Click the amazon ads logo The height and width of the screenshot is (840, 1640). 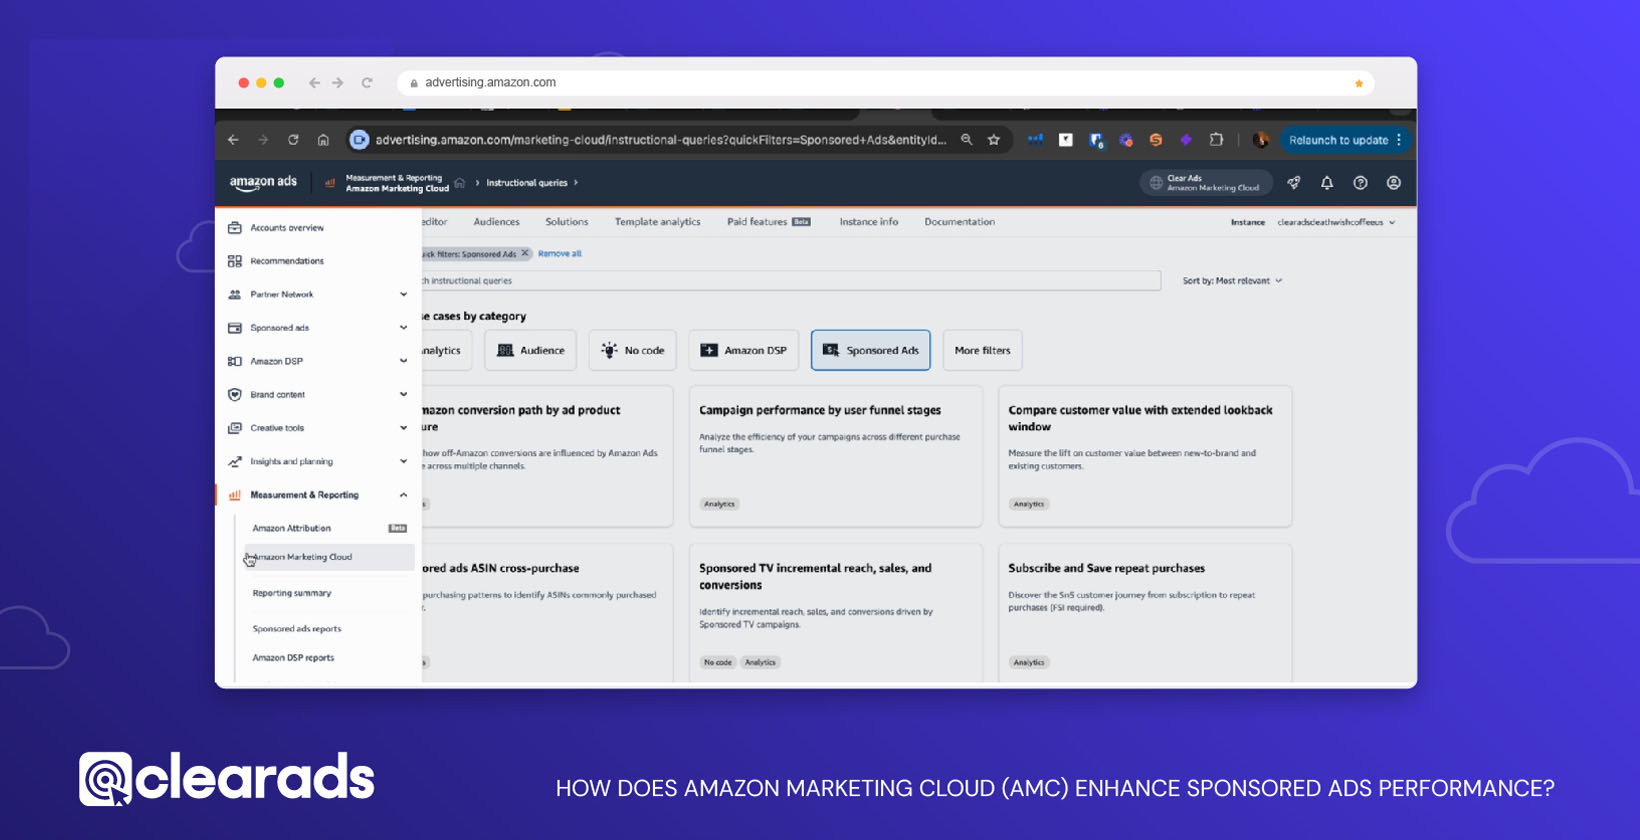[x=263, y=182]
